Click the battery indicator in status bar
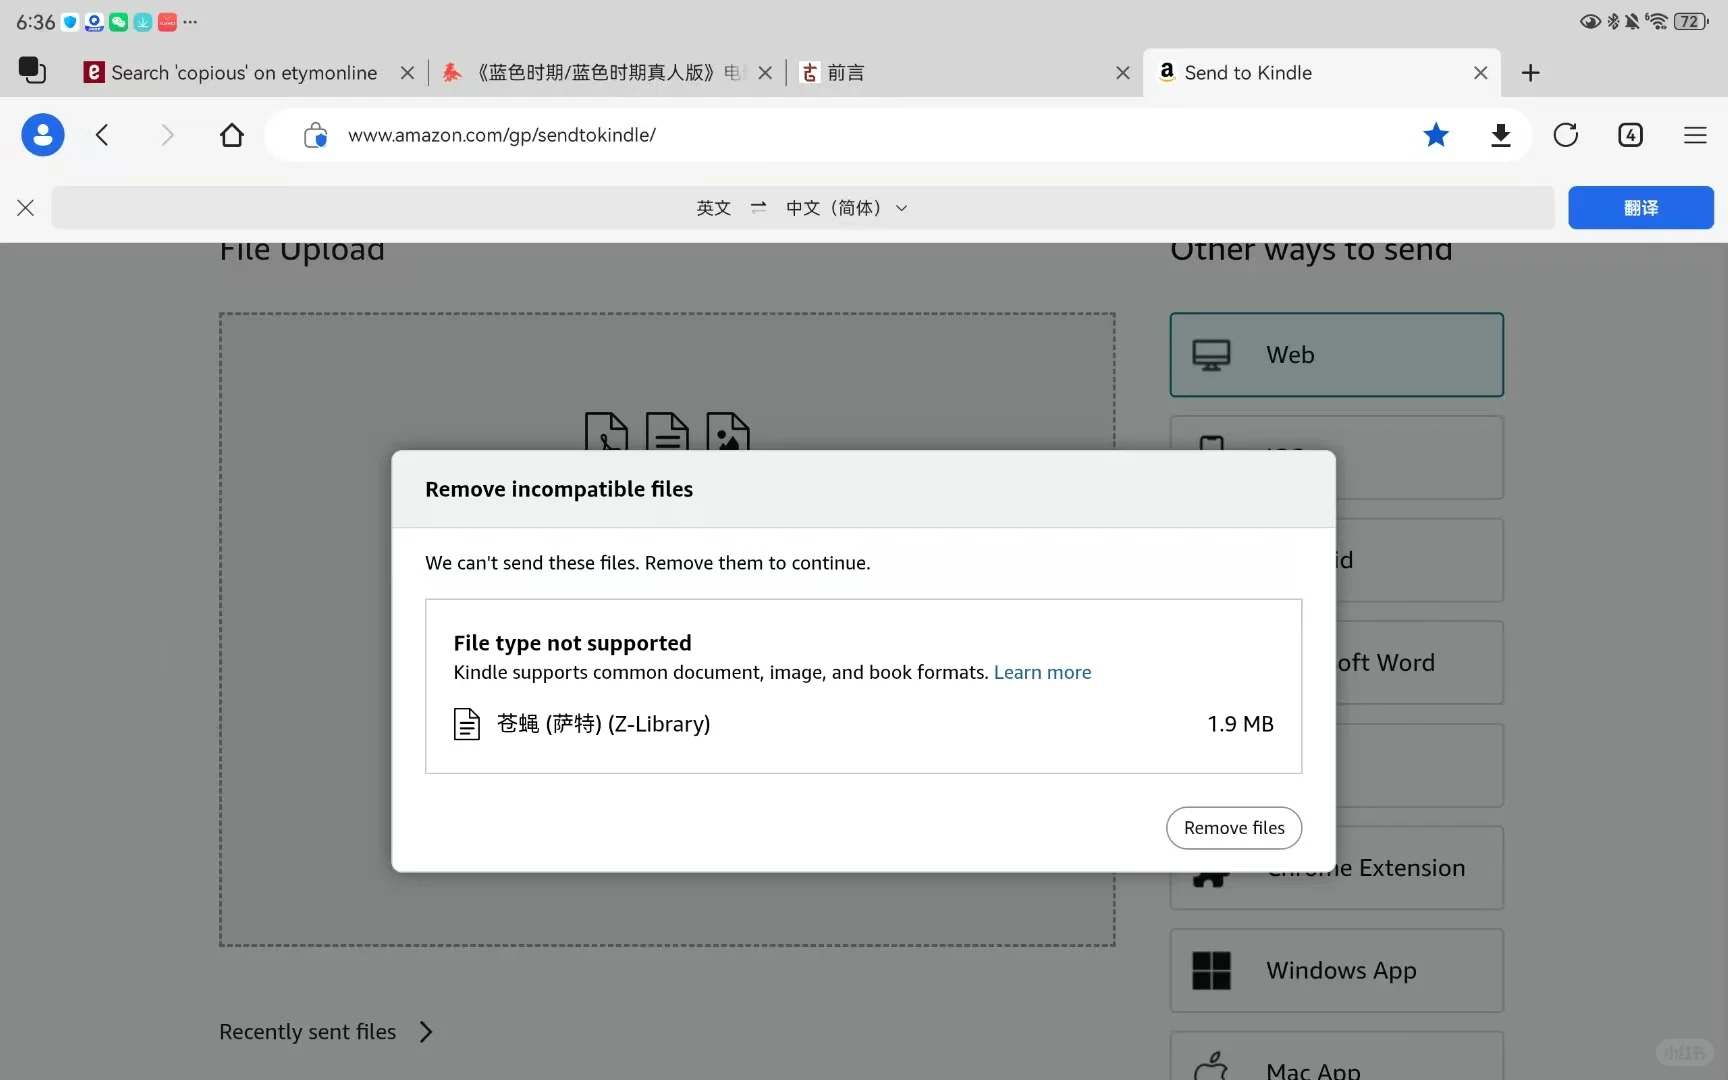1728x1080 pixels. [x=1691, y=21]
